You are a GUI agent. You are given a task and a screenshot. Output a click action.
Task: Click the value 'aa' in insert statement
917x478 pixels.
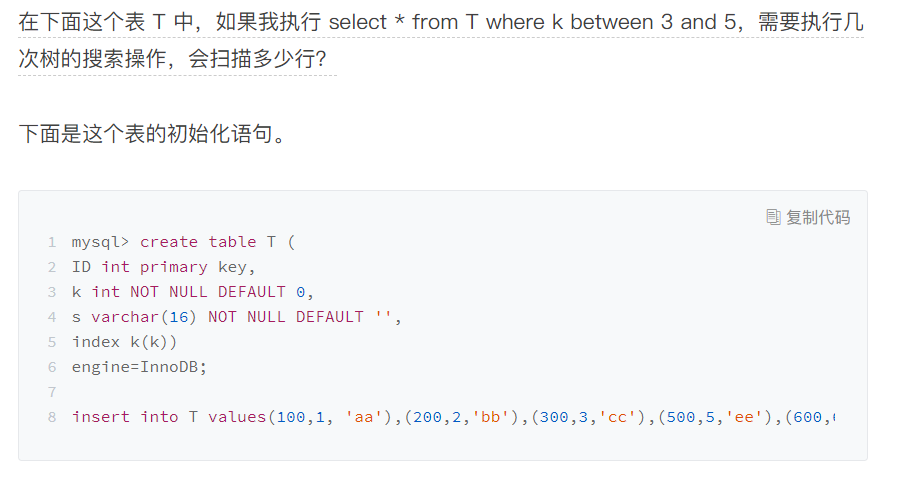(x=364, y=417)
